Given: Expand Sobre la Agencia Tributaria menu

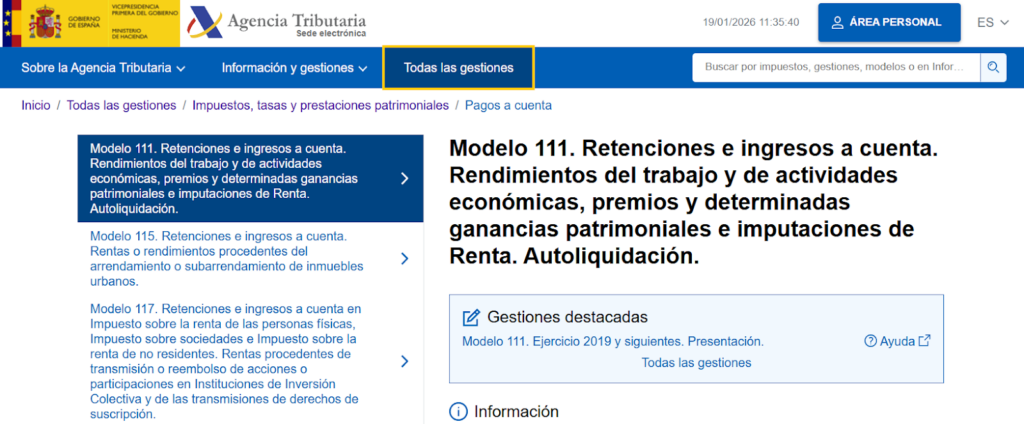Looking at the screenshot, I should (103, 68).
